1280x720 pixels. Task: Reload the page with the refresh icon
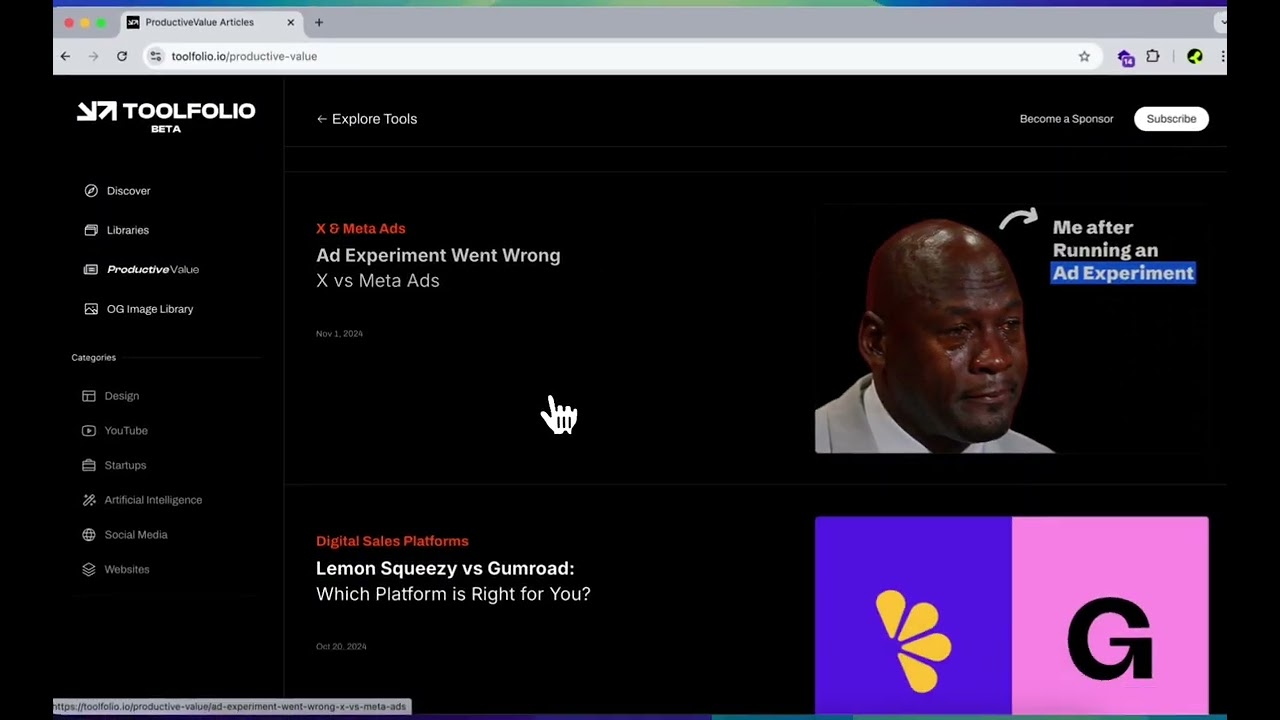[122, 56]
